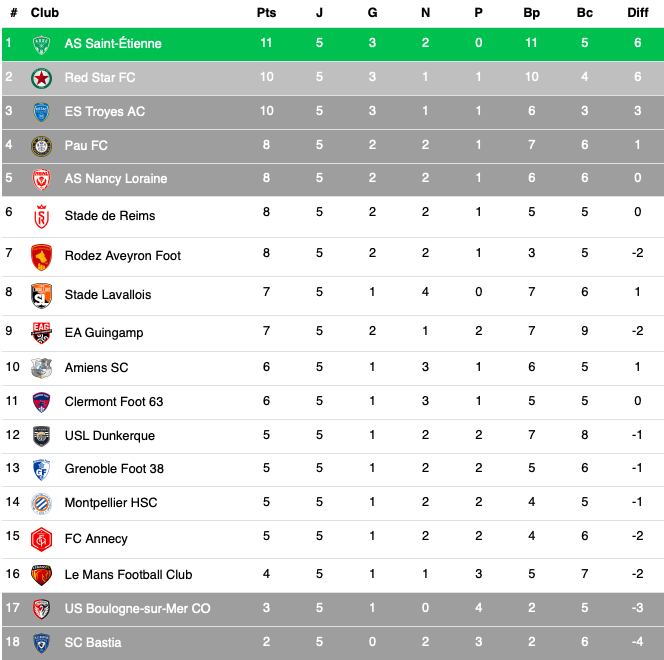The height and width of the screenshot is (660, 664).
Task: Sort table by Pts column header
Action: [x=266, y=13]
